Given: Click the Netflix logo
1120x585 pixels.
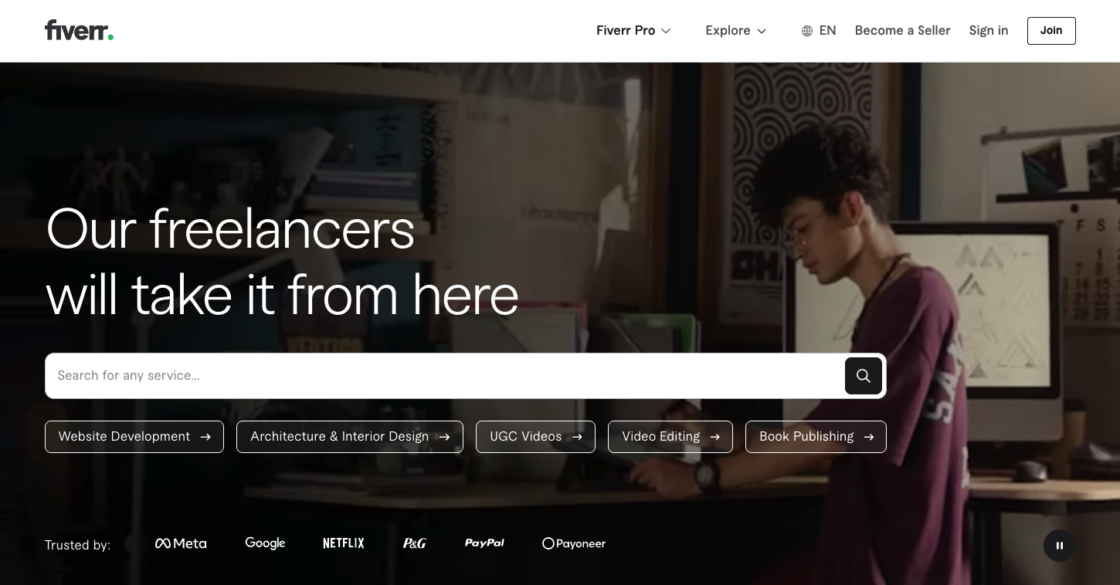Looking at the screenshot, I should [x=342, y=543].
